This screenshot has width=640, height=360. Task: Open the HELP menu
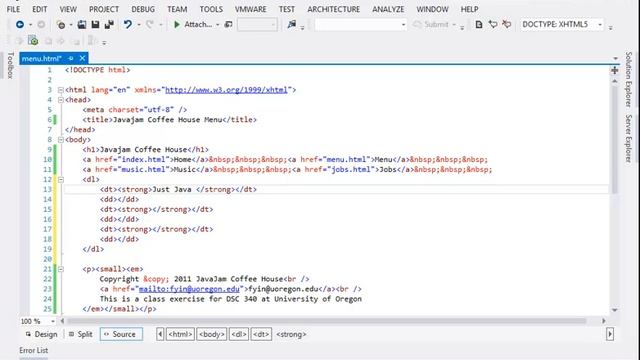tap(469, 9)
